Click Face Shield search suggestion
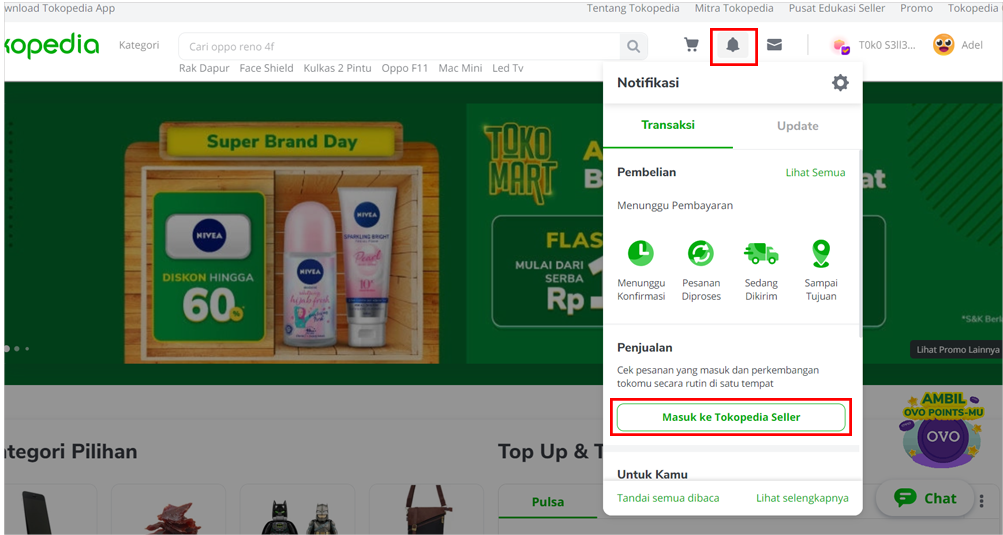This screenshot has height=535, width=1003. point(266,68)
